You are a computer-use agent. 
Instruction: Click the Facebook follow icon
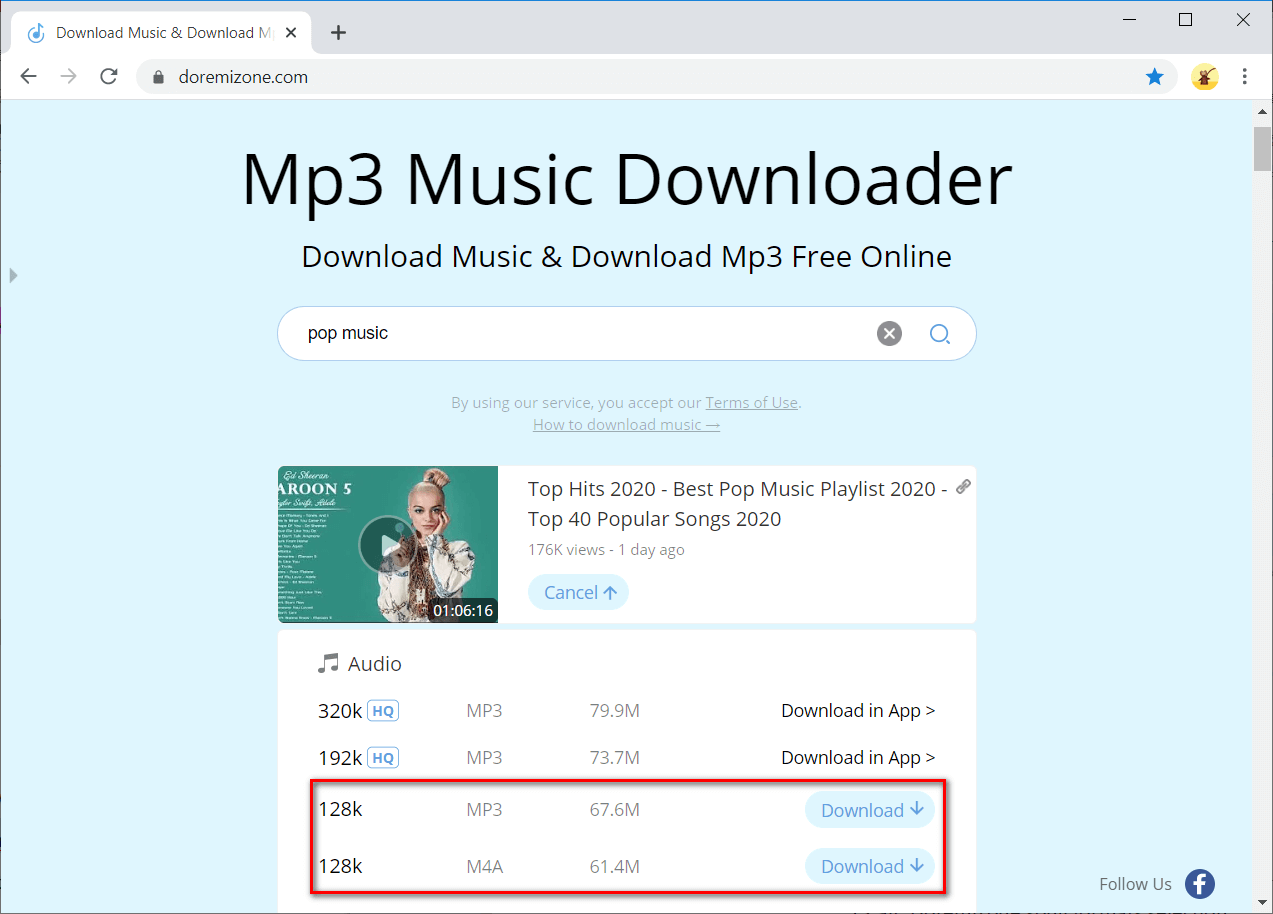[1199, 884]
